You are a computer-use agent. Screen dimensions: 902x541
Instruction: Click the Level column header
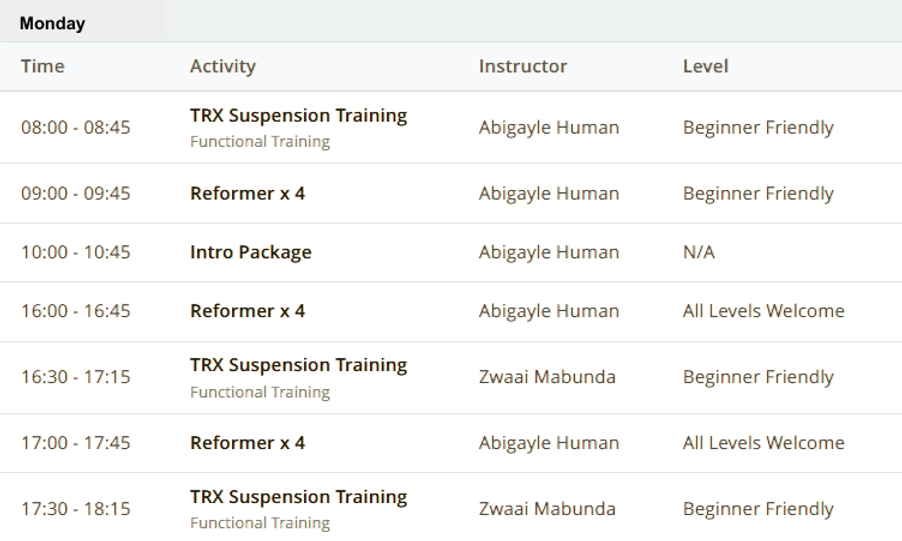click(705, 66)
